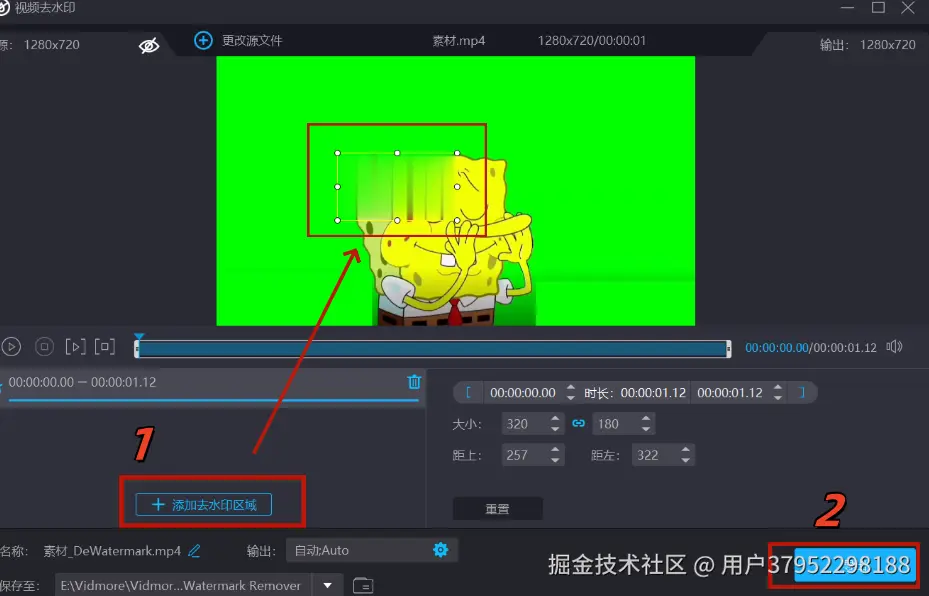
Task: Click the 素材_DeWatermark.mp4 file name
Action: (112, 551)
